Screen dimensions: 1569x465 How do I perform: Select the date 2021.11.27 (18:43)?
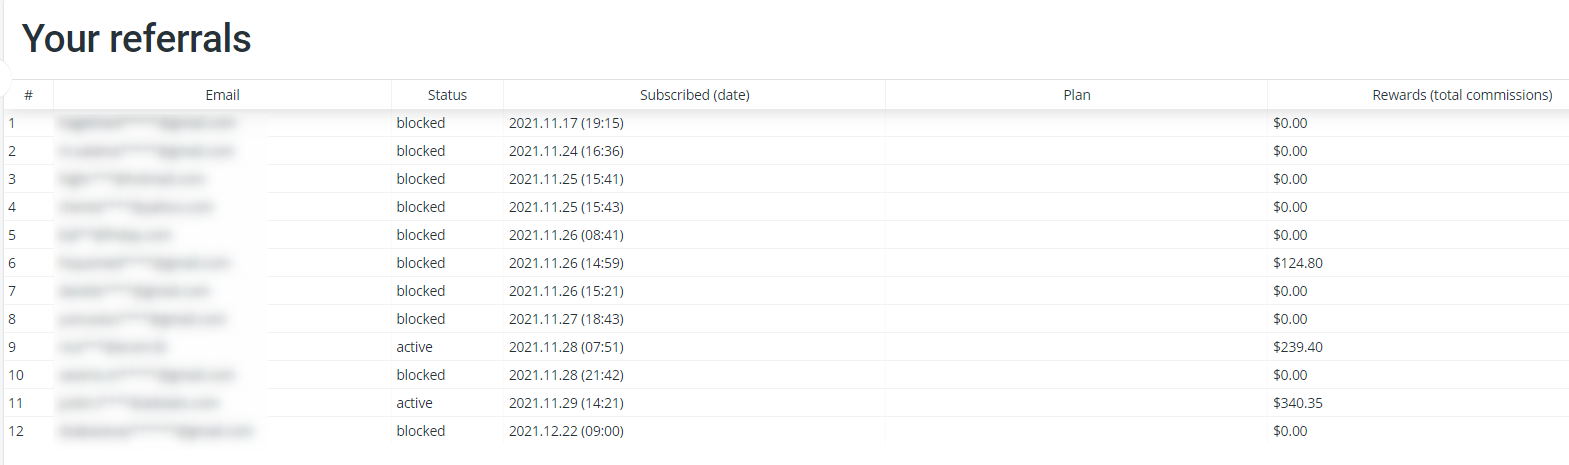pos(566,319)
